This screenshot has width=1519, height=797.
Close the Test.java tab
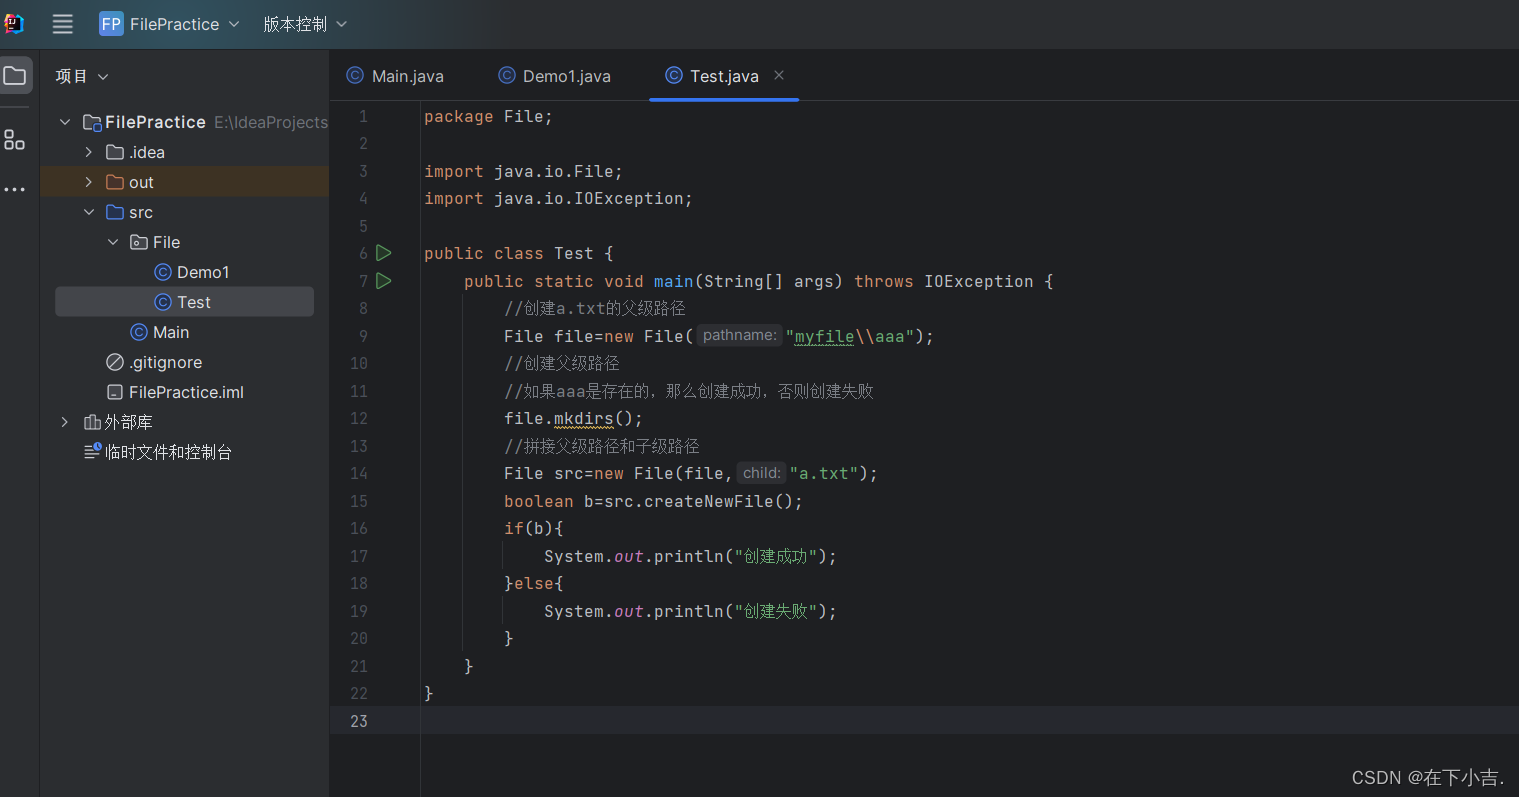(x=779, y=75)
